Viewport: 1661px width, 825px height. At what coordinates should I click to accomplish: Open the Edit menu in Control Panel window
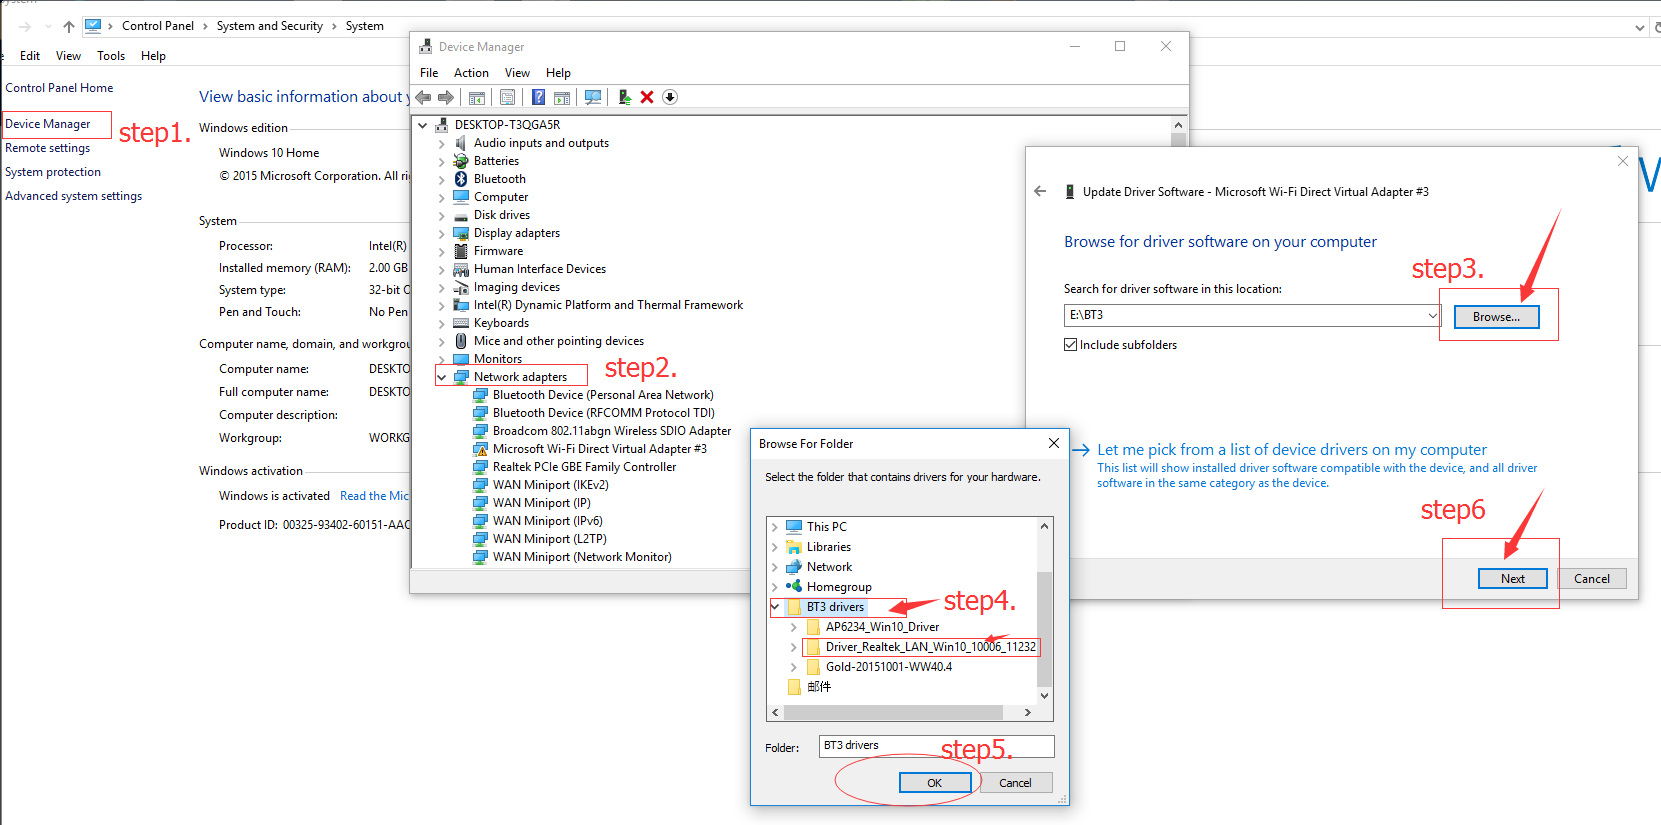pyautogui.click(x=30, y=56)
